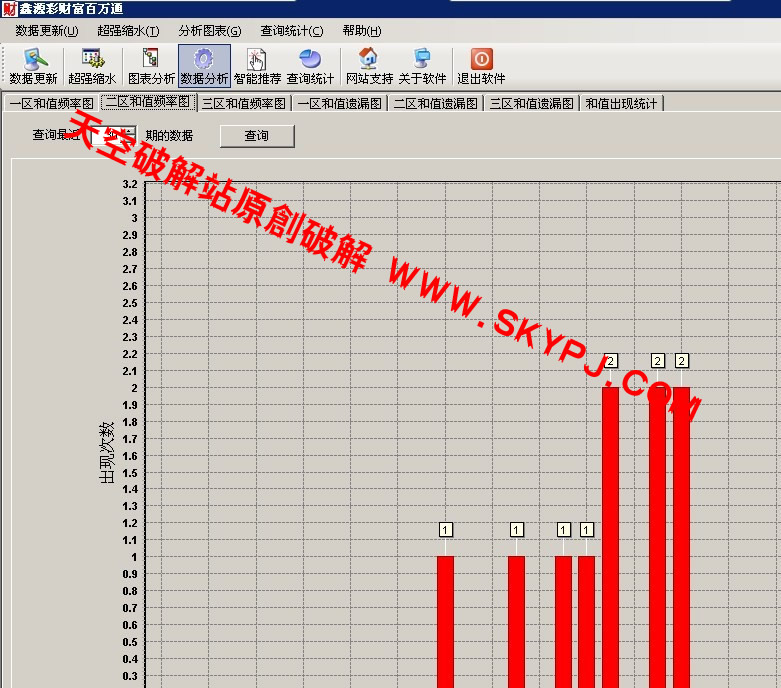Viewport: 781px width, 688px height.
Task: Open the 分析图表(G) menu
Action: [209, 31]
